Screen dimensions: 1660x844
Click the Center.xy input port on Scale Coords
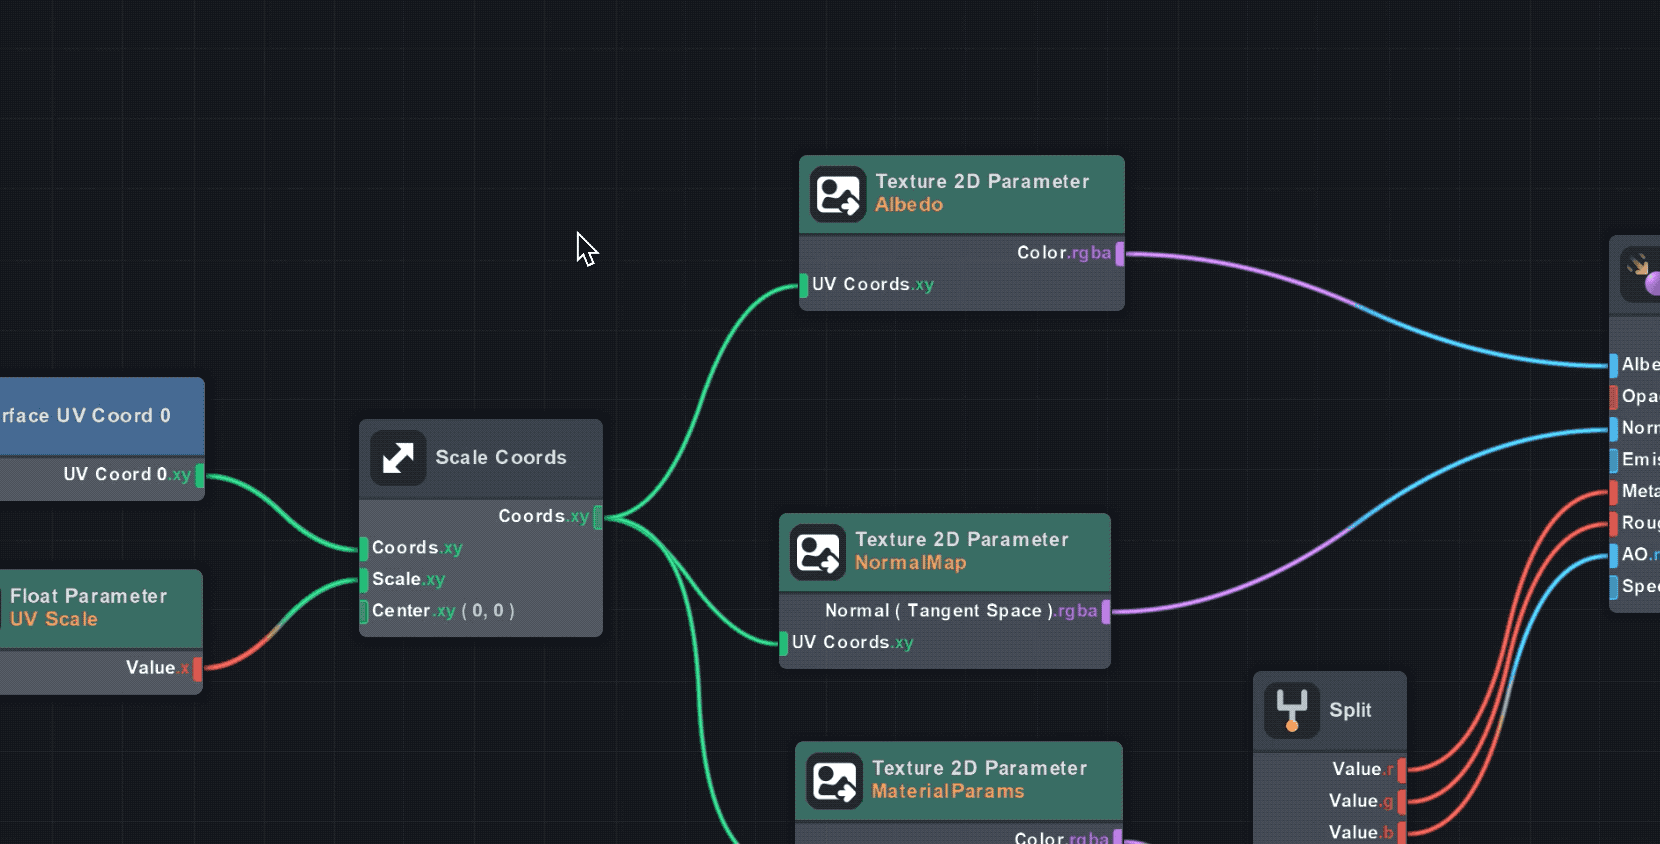[364, 611]
